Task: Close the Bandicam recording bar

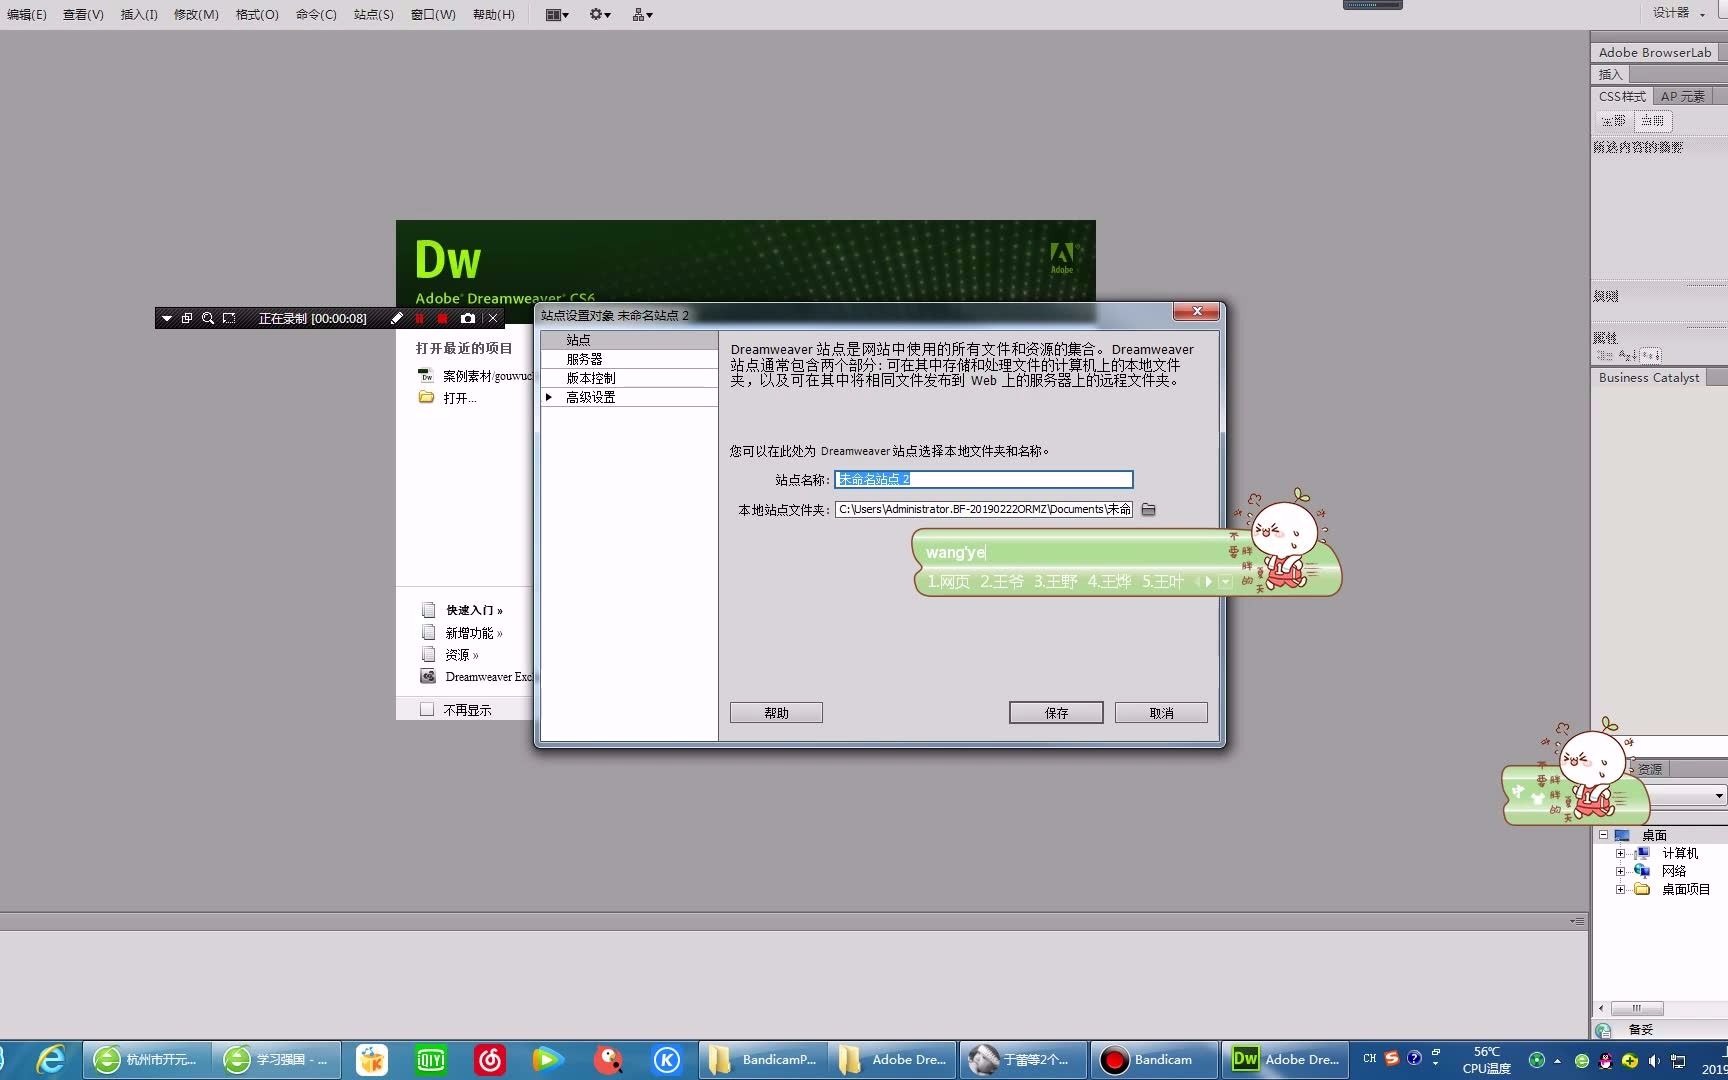Action: (x=493, y=318)
